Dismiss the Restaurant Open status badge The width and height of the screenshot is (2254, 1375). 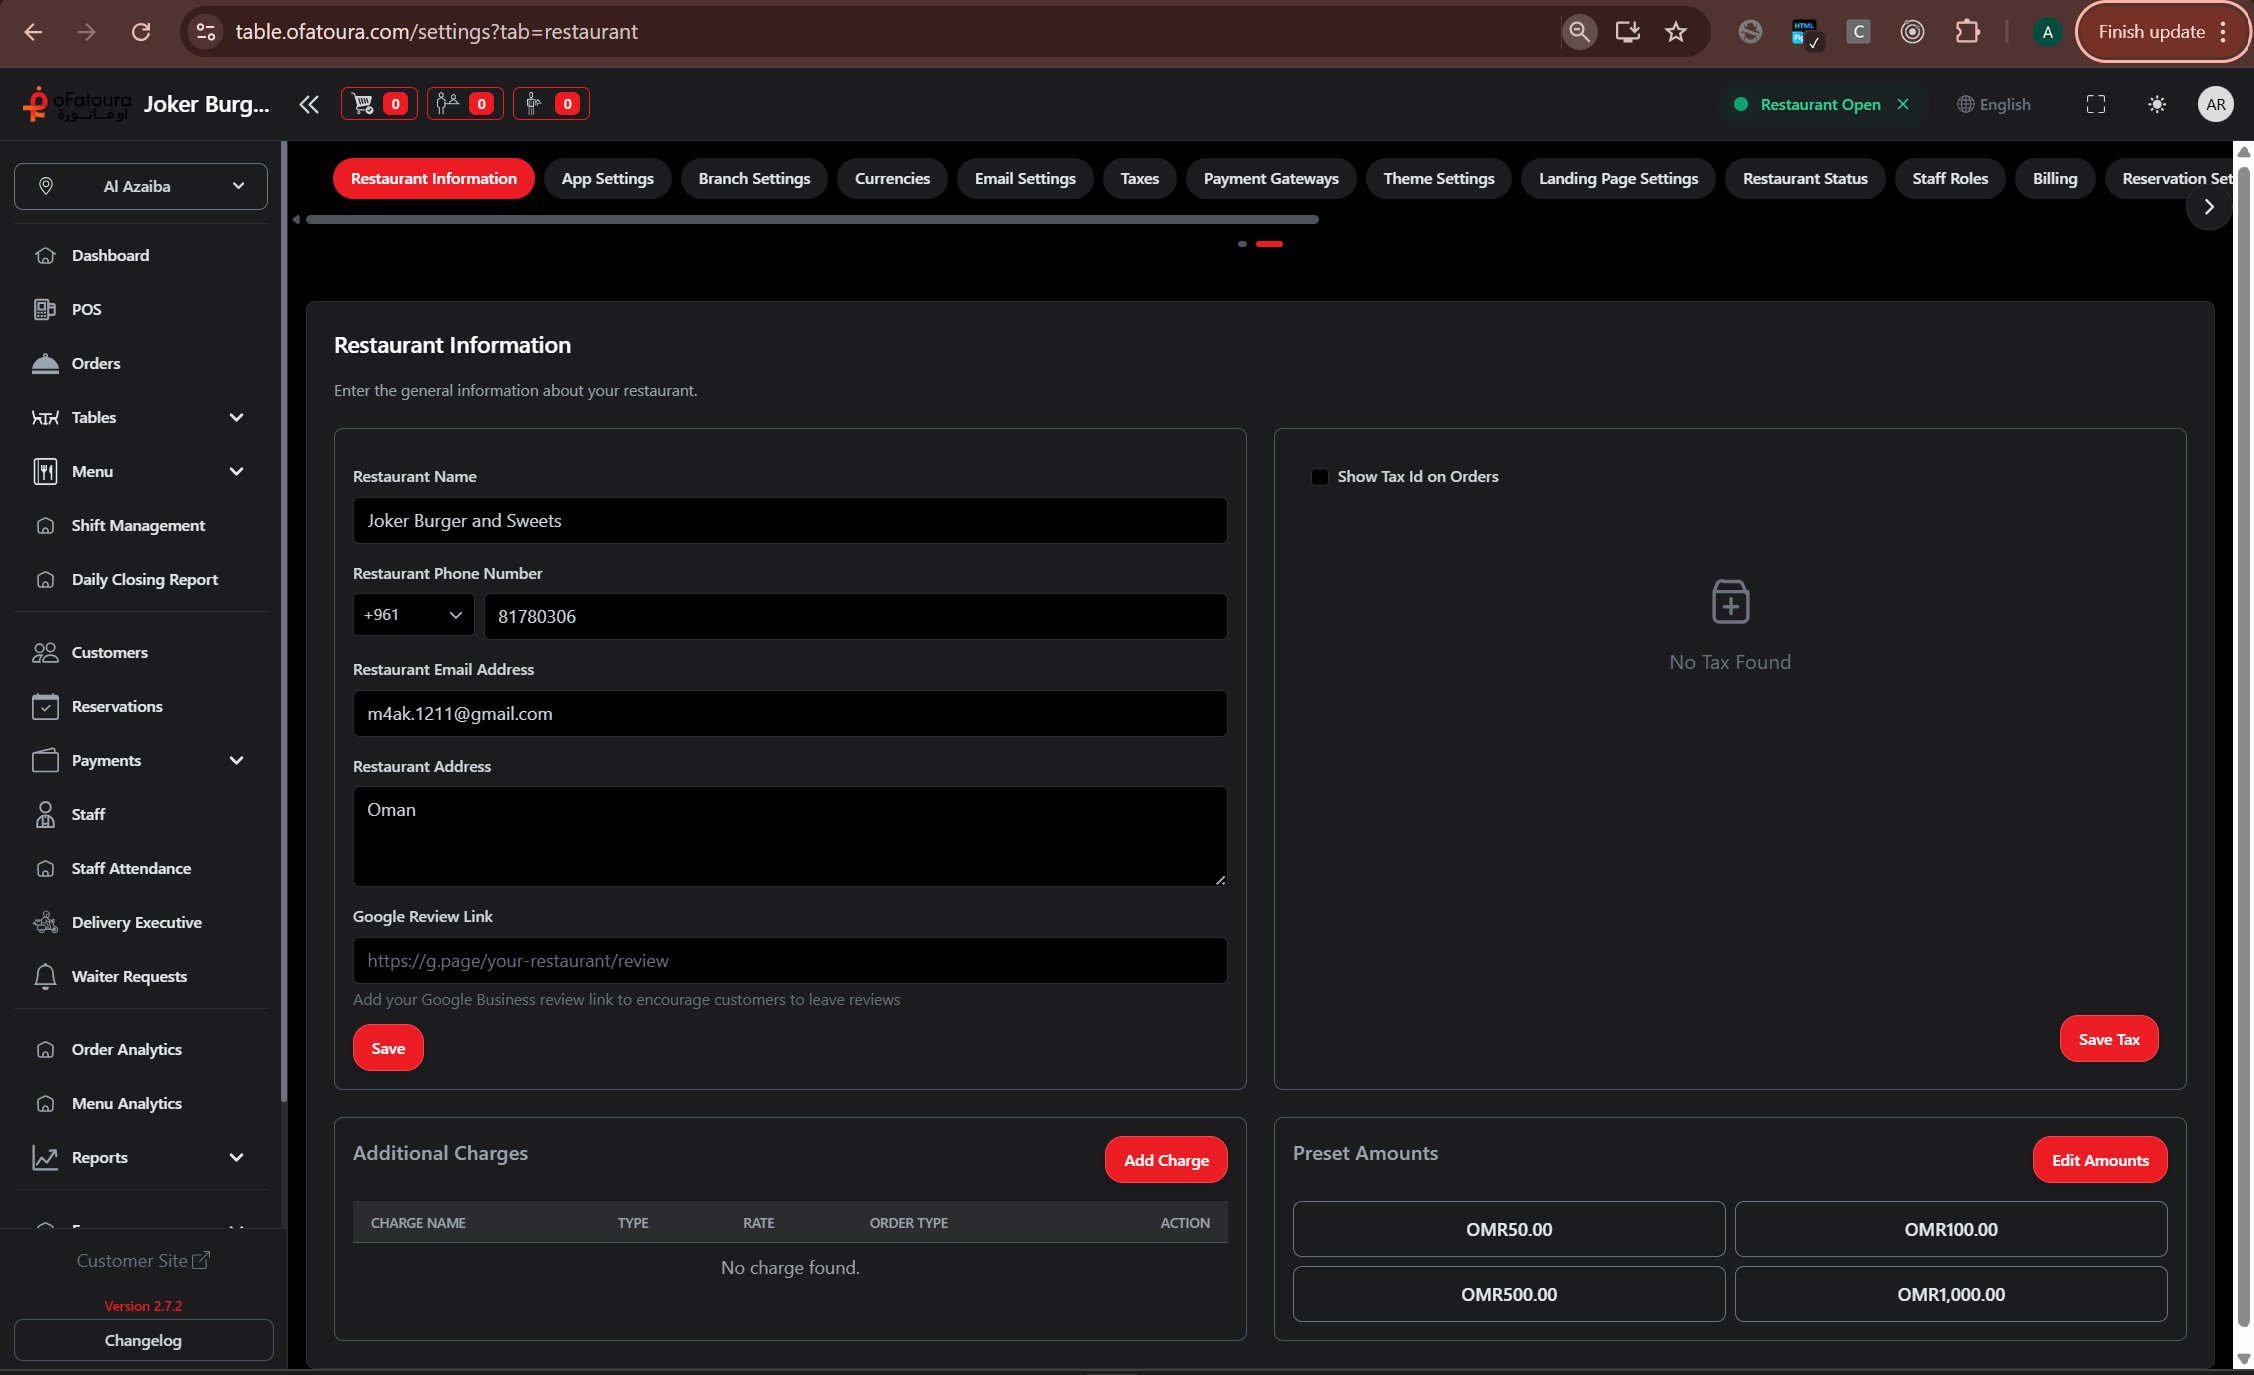click(1903, 104)
